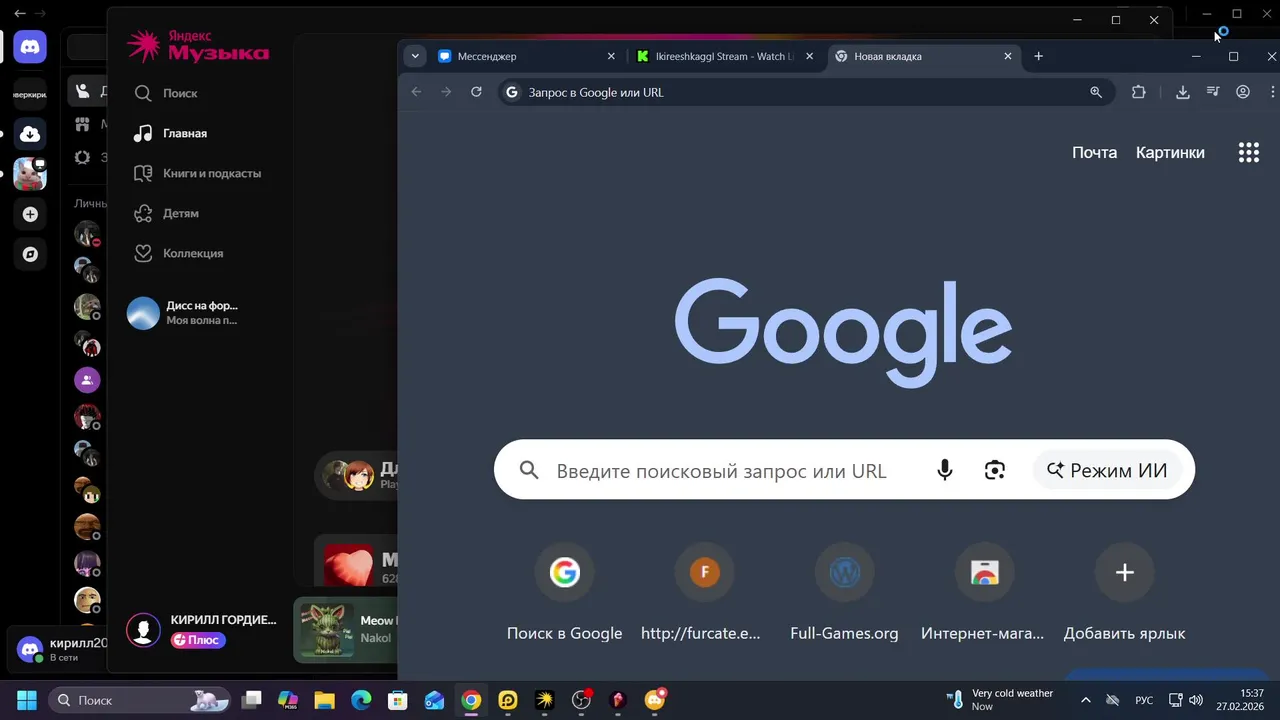Open the Картинки link
The height and width of the screenshot is (720, 1280).
pos(1170,153)
